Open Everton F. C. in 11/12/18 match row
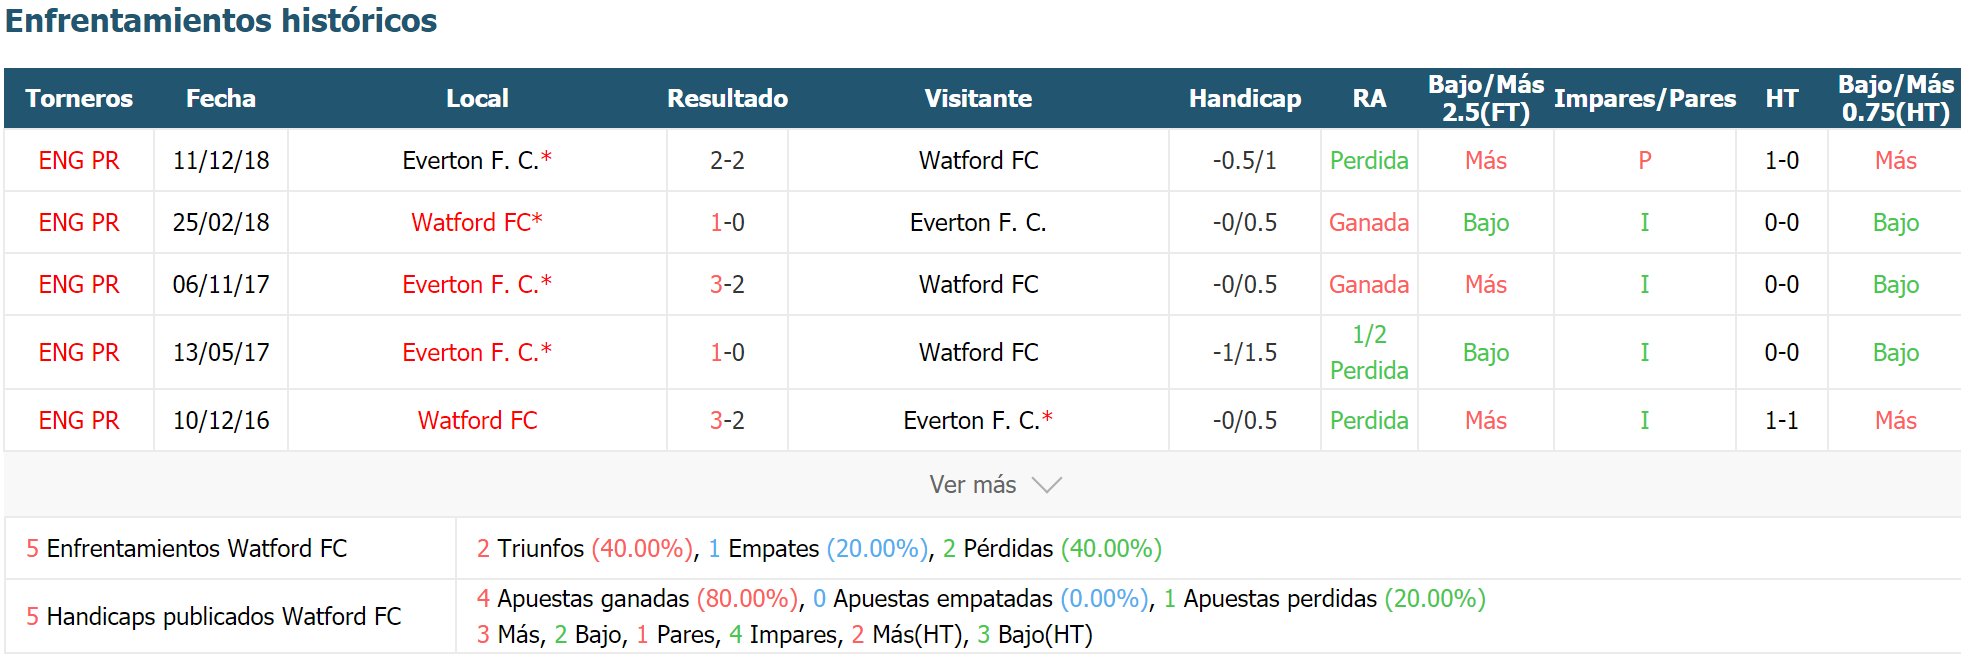 (x=477, y=160)
